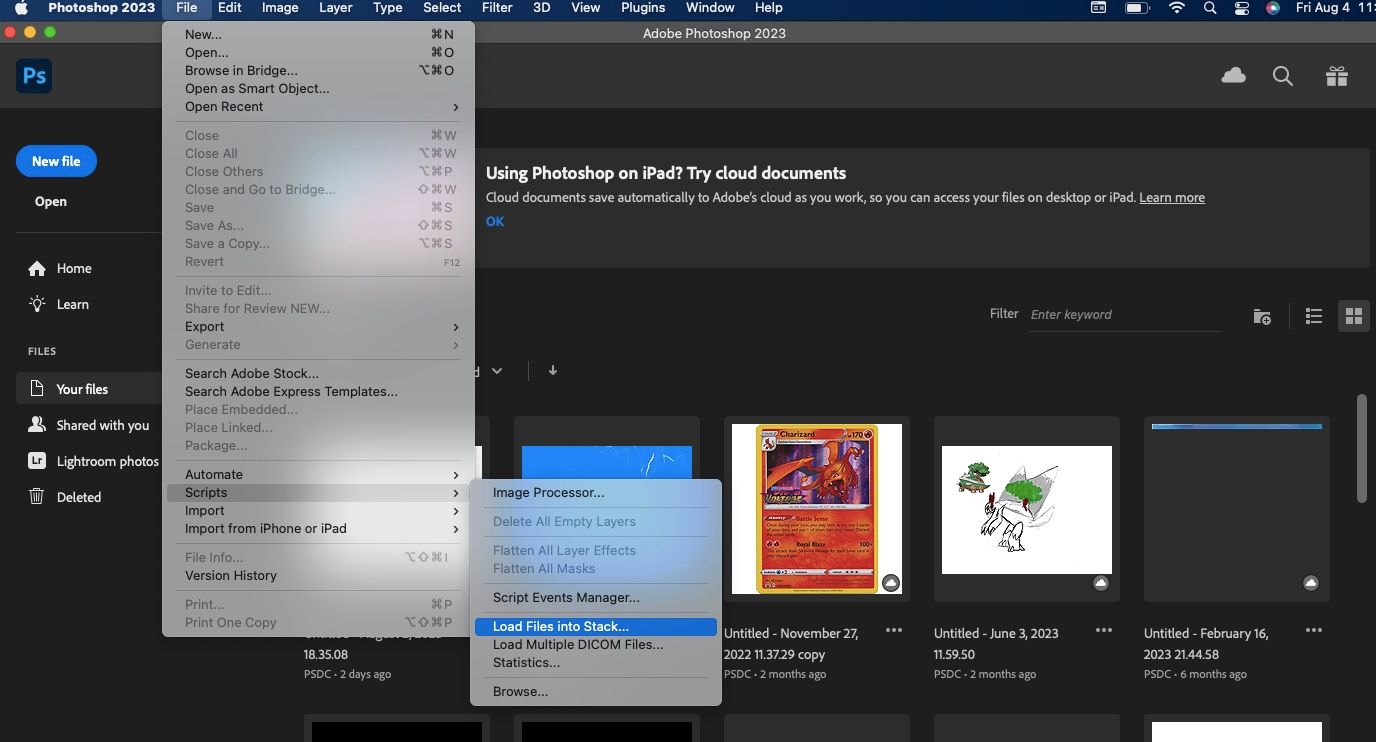Switch to list view layout

pos(1314,316)
